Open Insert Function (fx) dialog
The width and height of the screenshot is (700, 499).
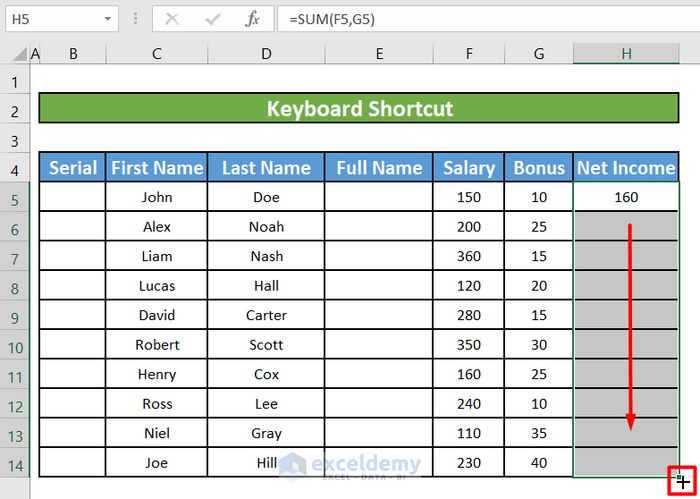pyautogui.click(x=253, y=19)
